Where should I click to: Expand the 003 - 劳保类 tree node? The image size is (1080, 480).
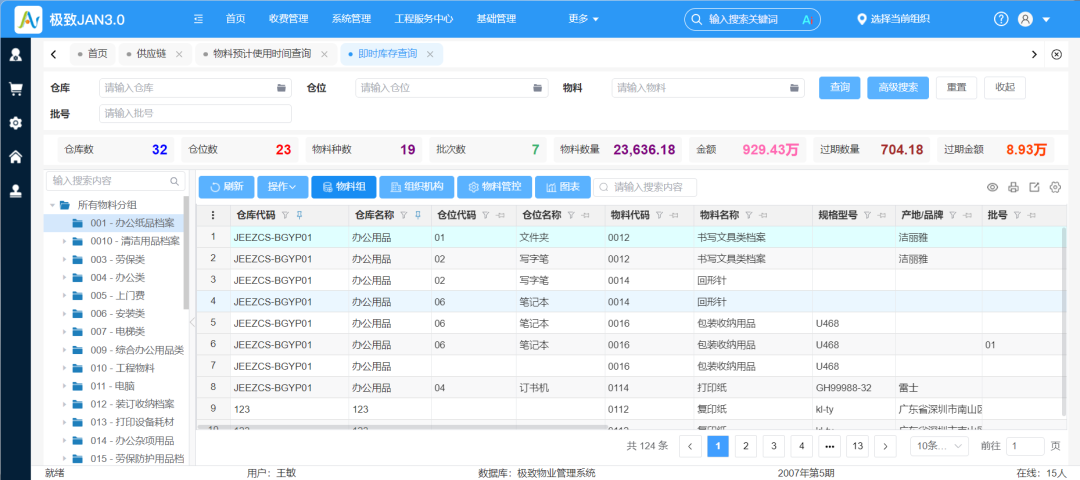click(x=63, y=260)
